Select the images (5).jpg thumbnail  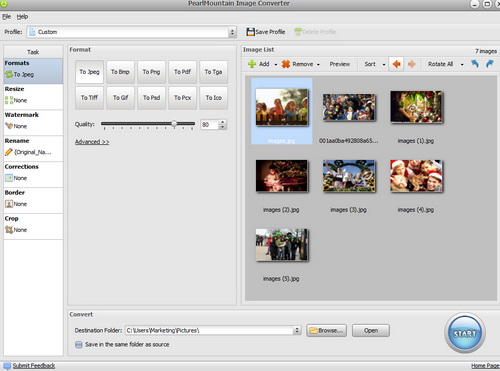coord(282,244)
